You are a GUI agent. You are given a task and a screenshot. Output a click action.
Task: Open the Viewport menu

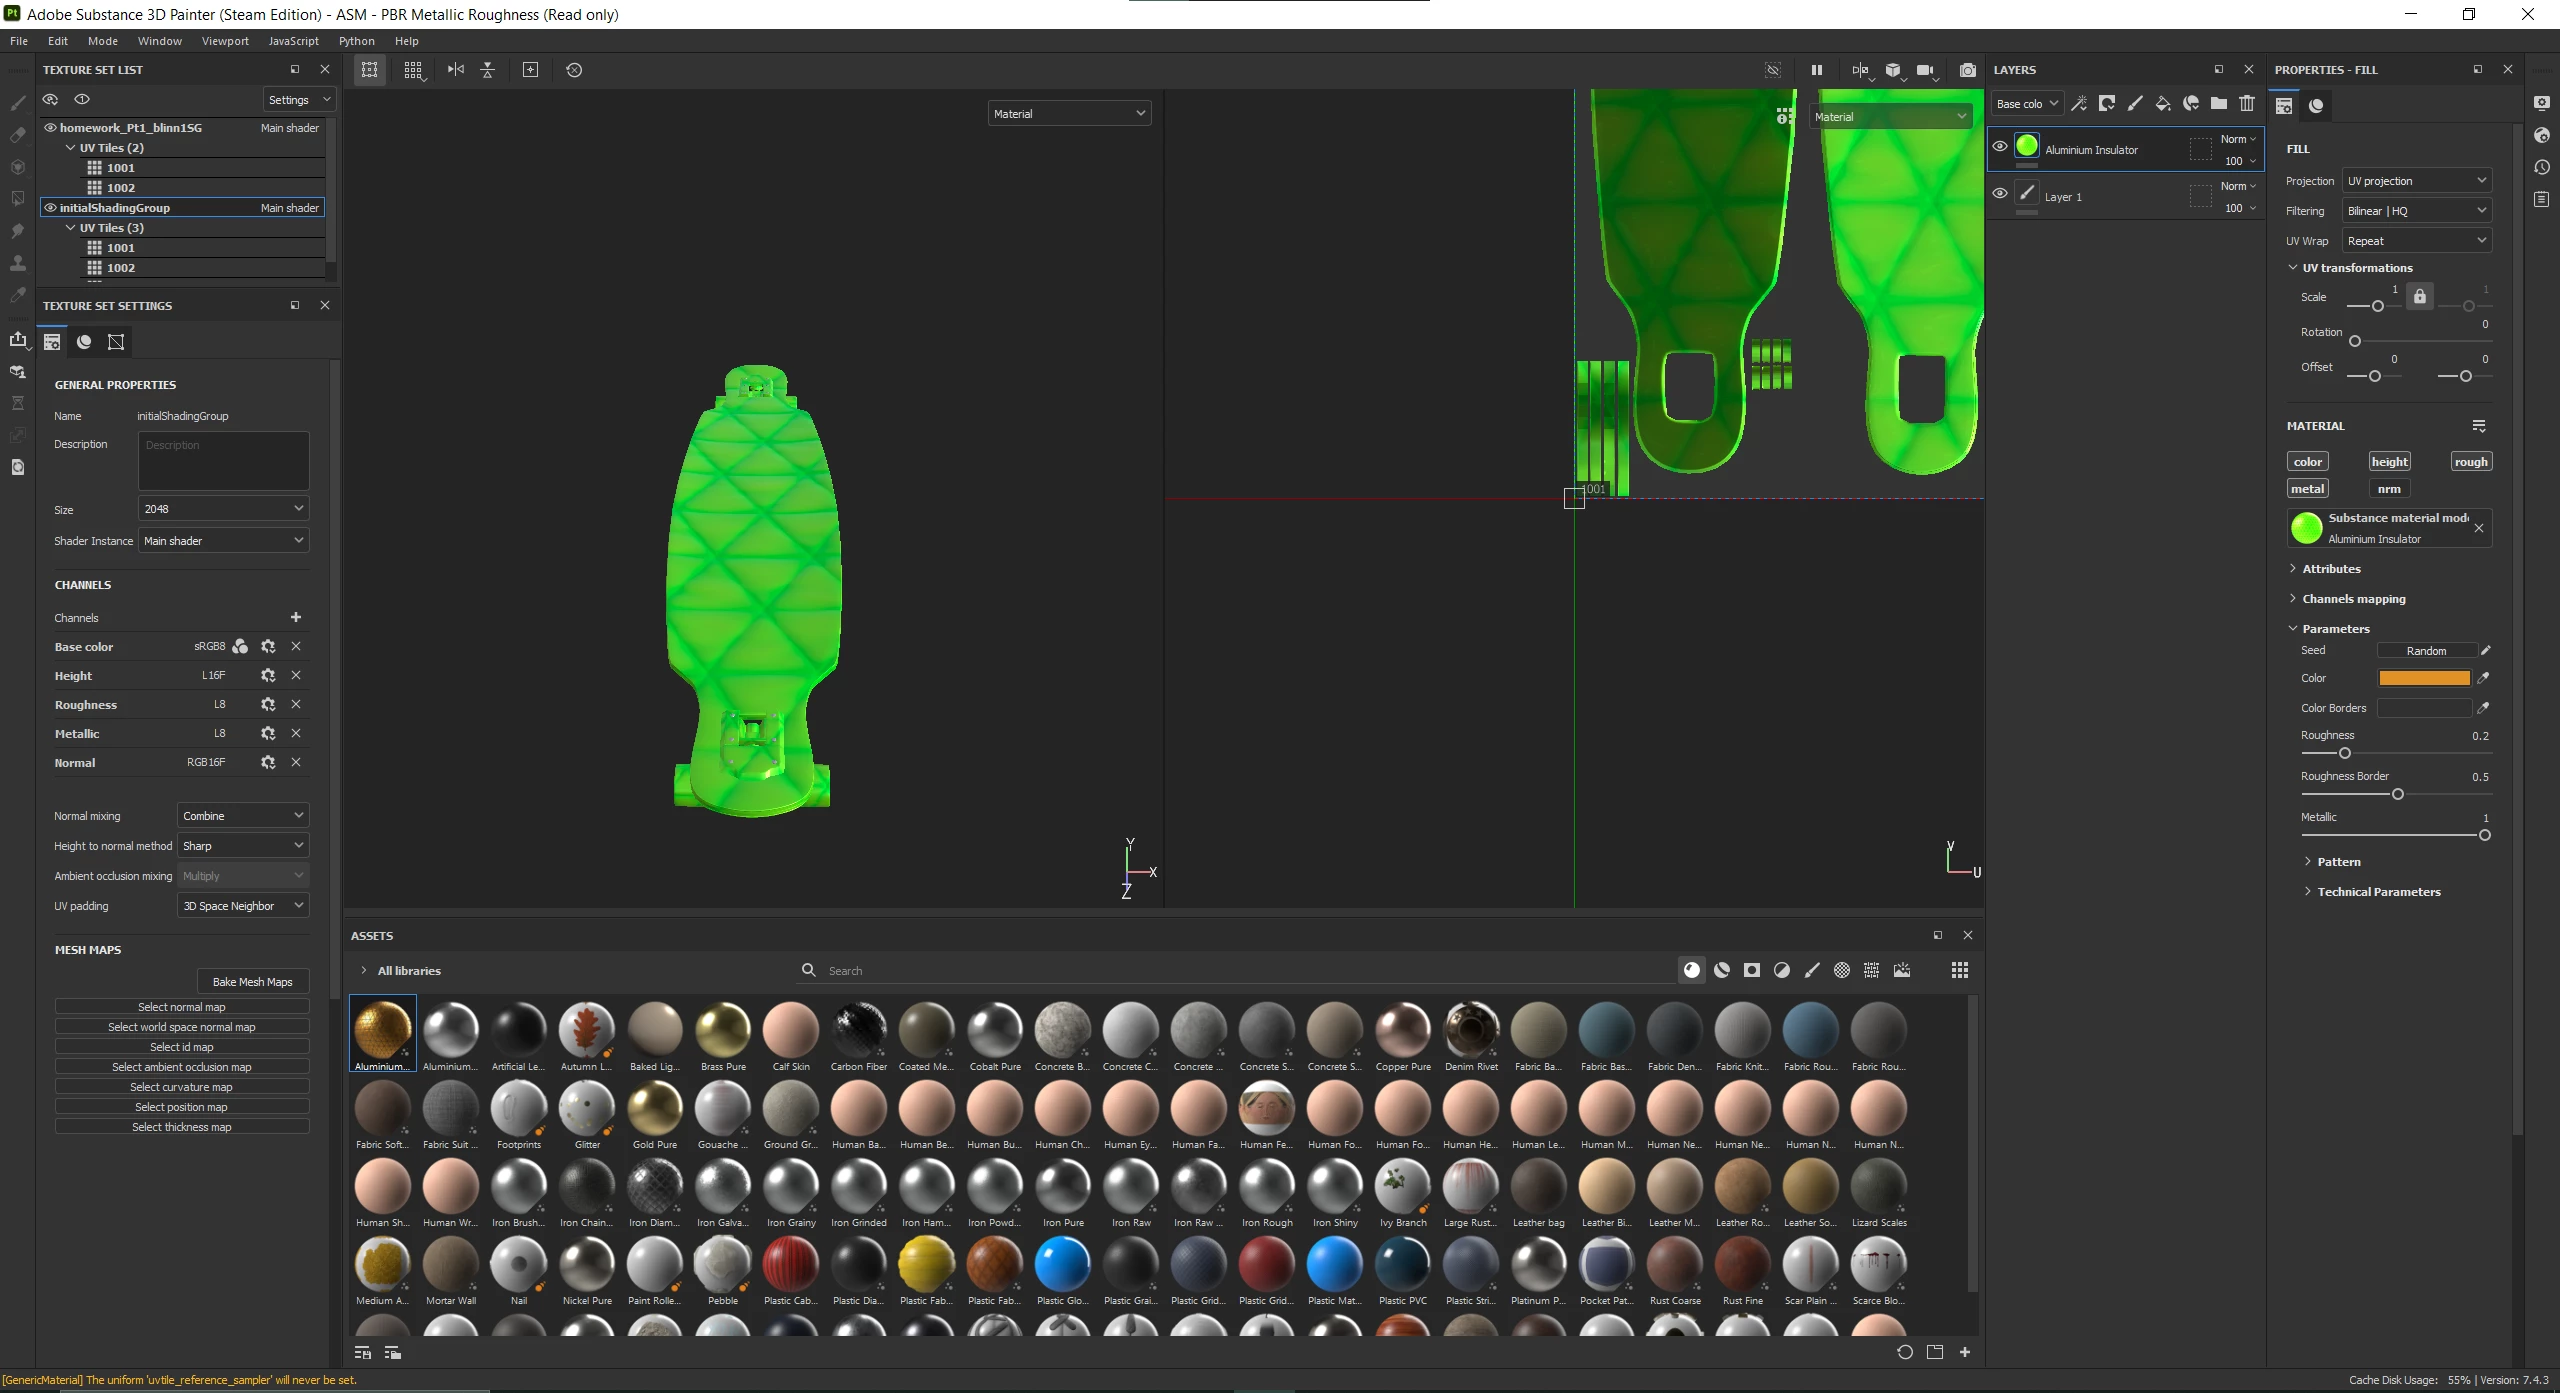point(225,41)
